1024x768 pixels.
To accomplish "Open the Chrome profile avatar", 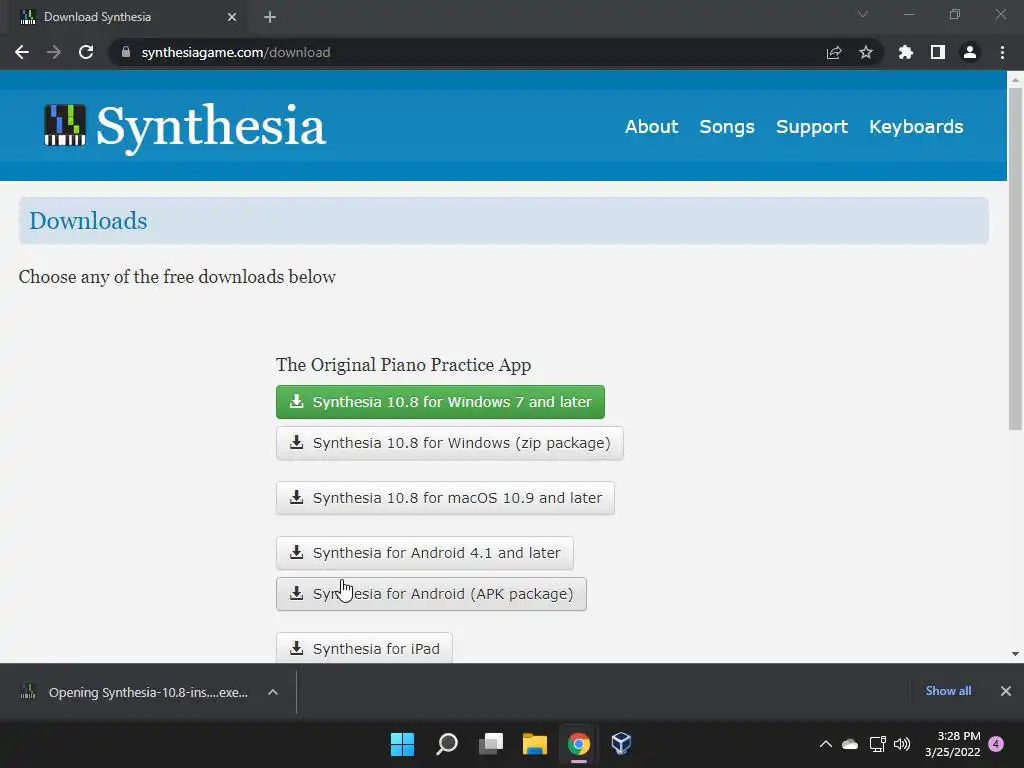I will [x=970, y=52].
